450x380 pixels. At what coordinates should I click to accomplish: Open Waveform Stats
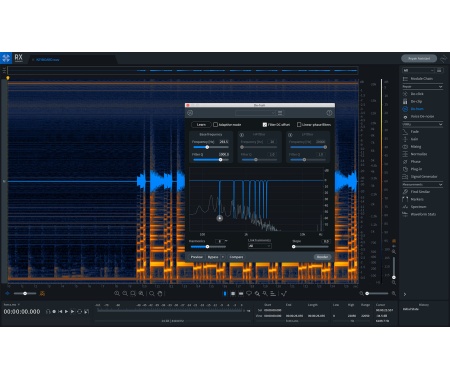click(x=423, y=214)
